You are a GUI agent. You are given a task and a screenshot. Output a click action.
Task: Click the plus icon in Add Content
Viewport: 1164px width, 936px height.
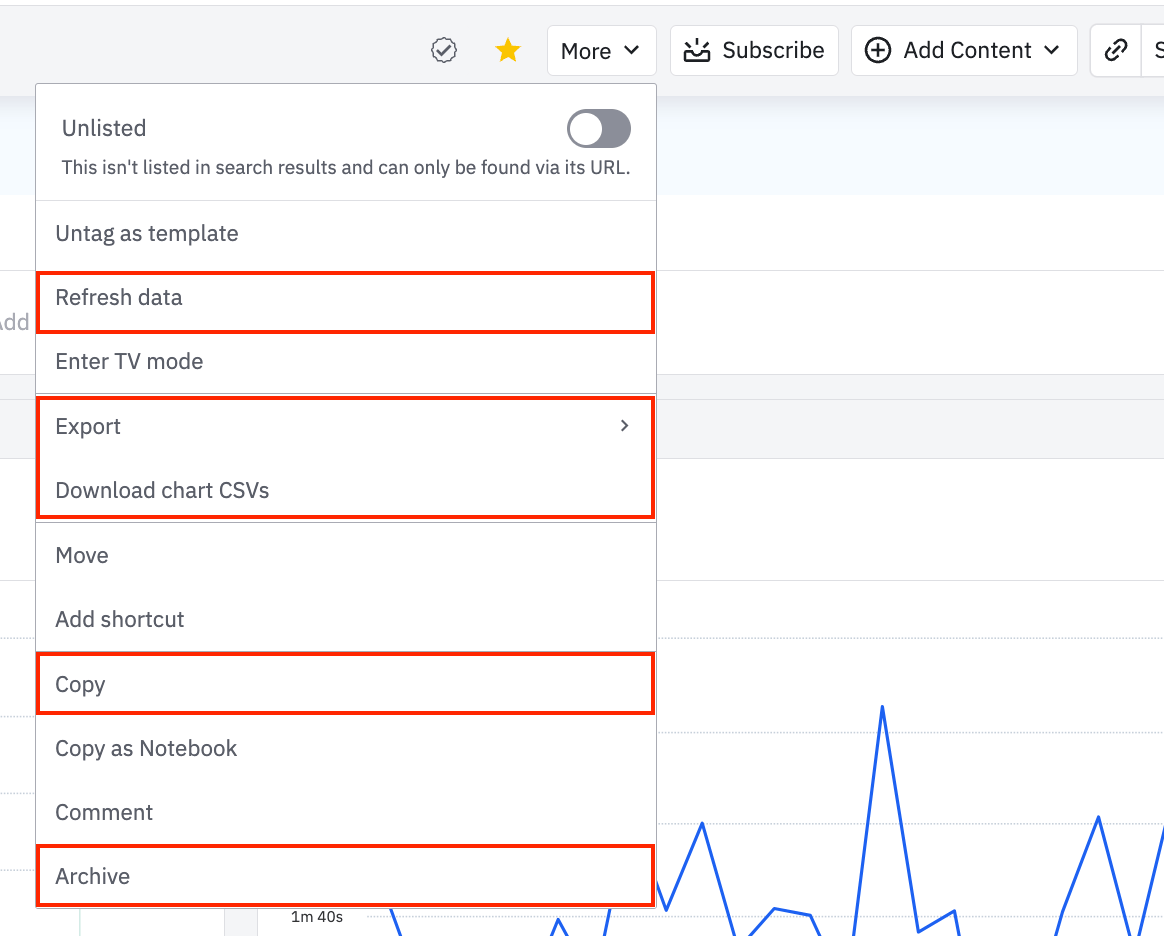click(877, 50)
